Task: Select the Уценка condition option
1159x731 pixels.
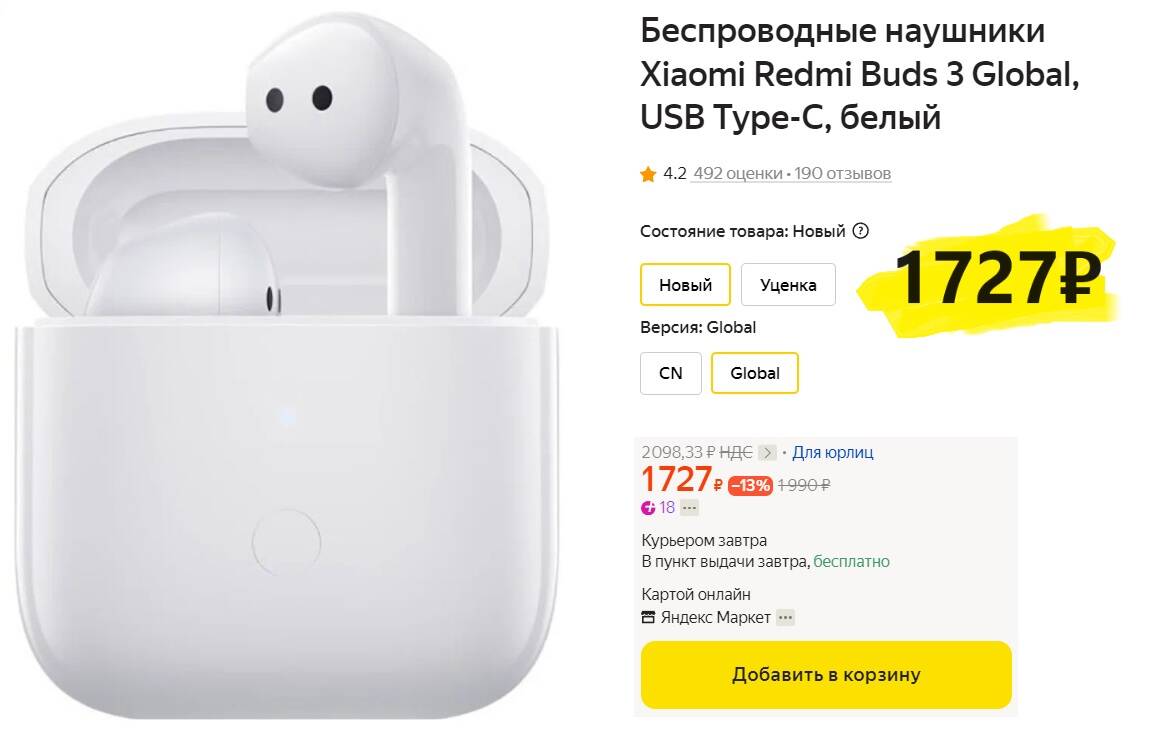Action: click(x=788, y=285)
